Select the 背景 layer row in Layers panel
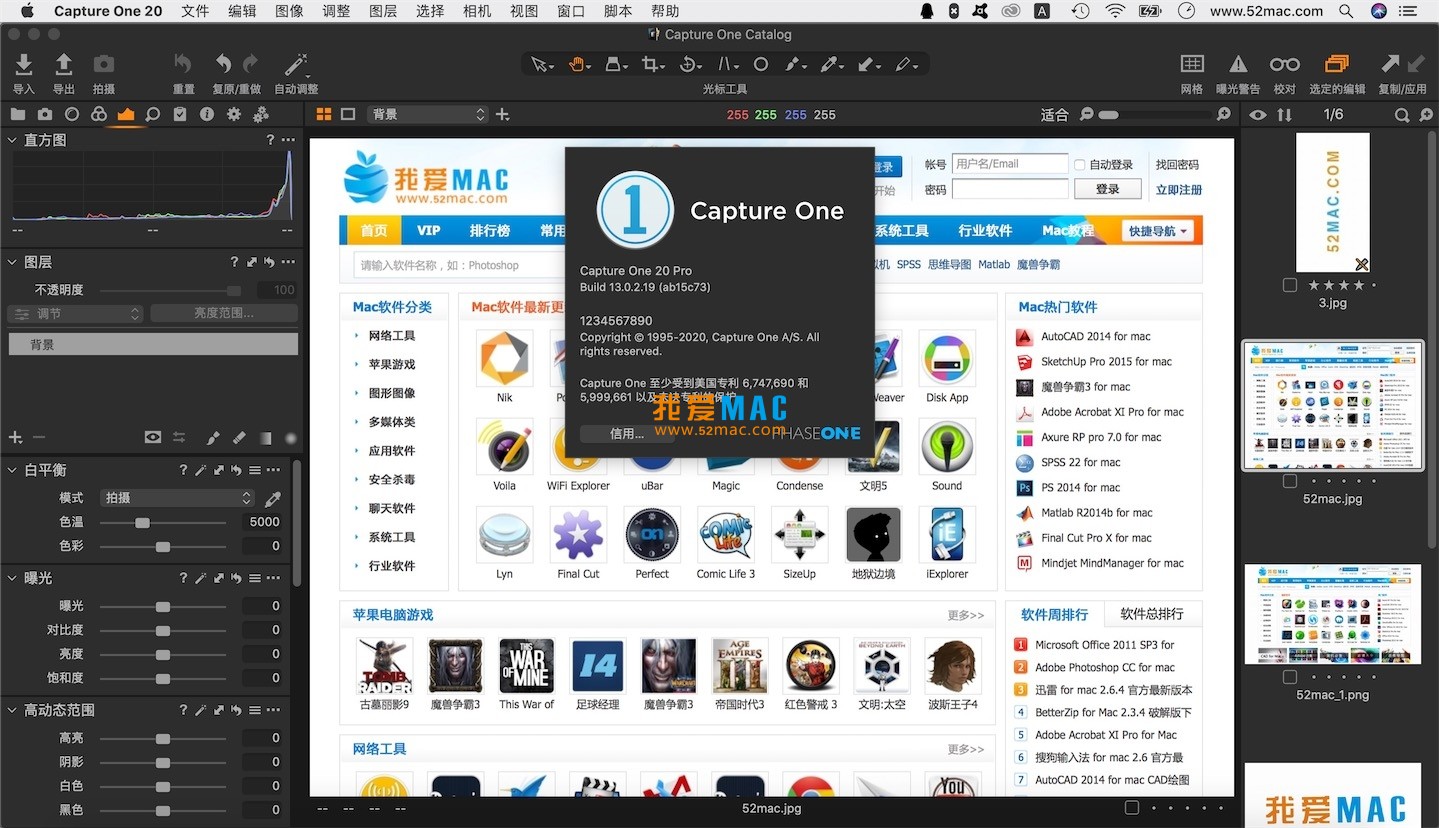1439x828 pixels. pos(153,344)
